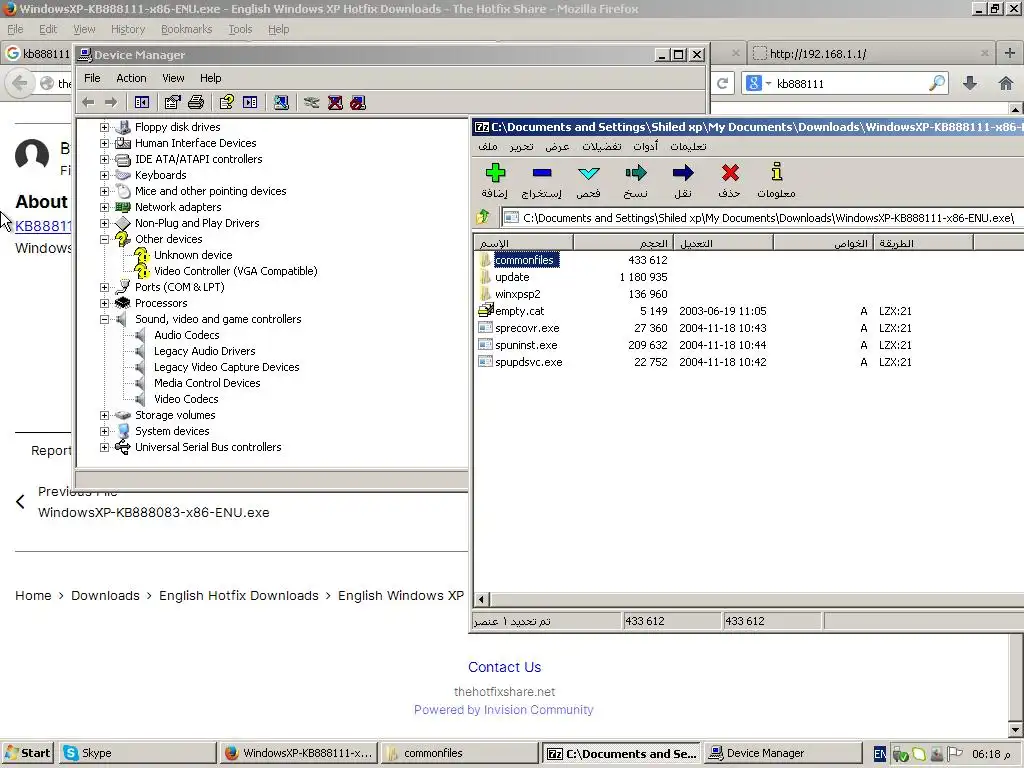Select Video Controller (VGA Compatible) device
The image size is (1024, 768).
click(235, 271)
